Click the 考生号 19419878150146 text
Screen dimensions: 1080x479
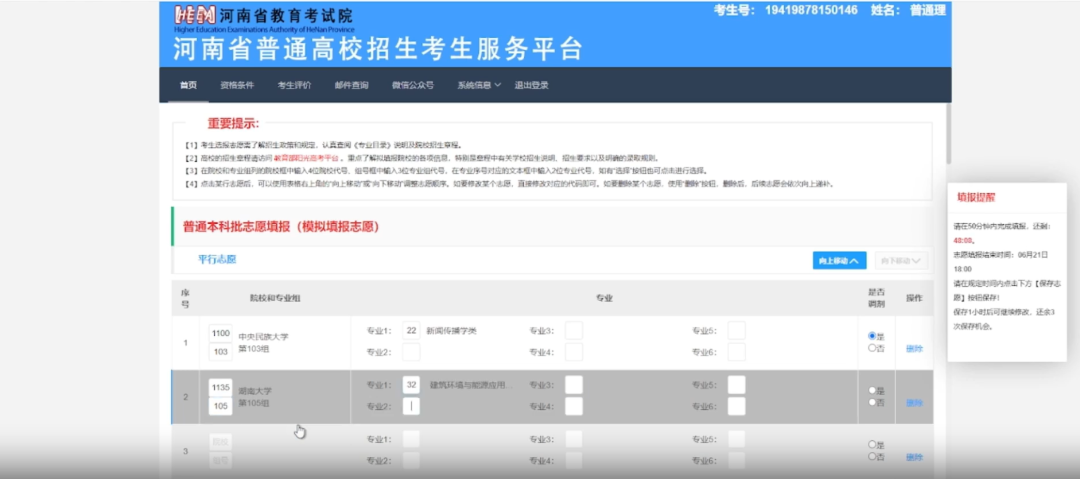(786, 10)
